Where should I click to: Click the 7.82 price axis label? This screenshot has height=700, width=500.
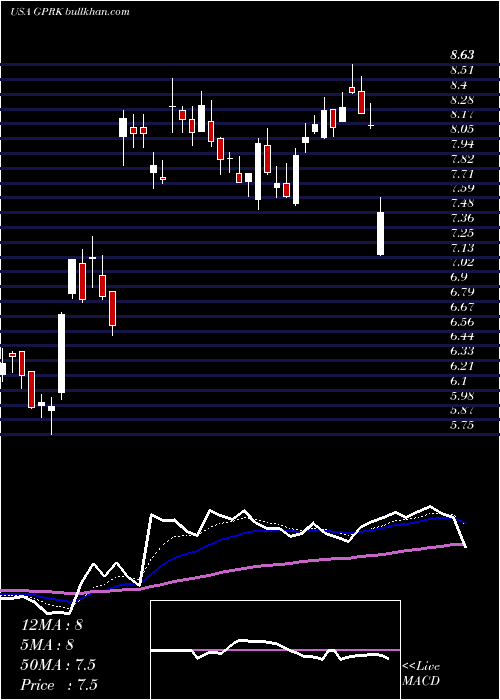point(462,158)
